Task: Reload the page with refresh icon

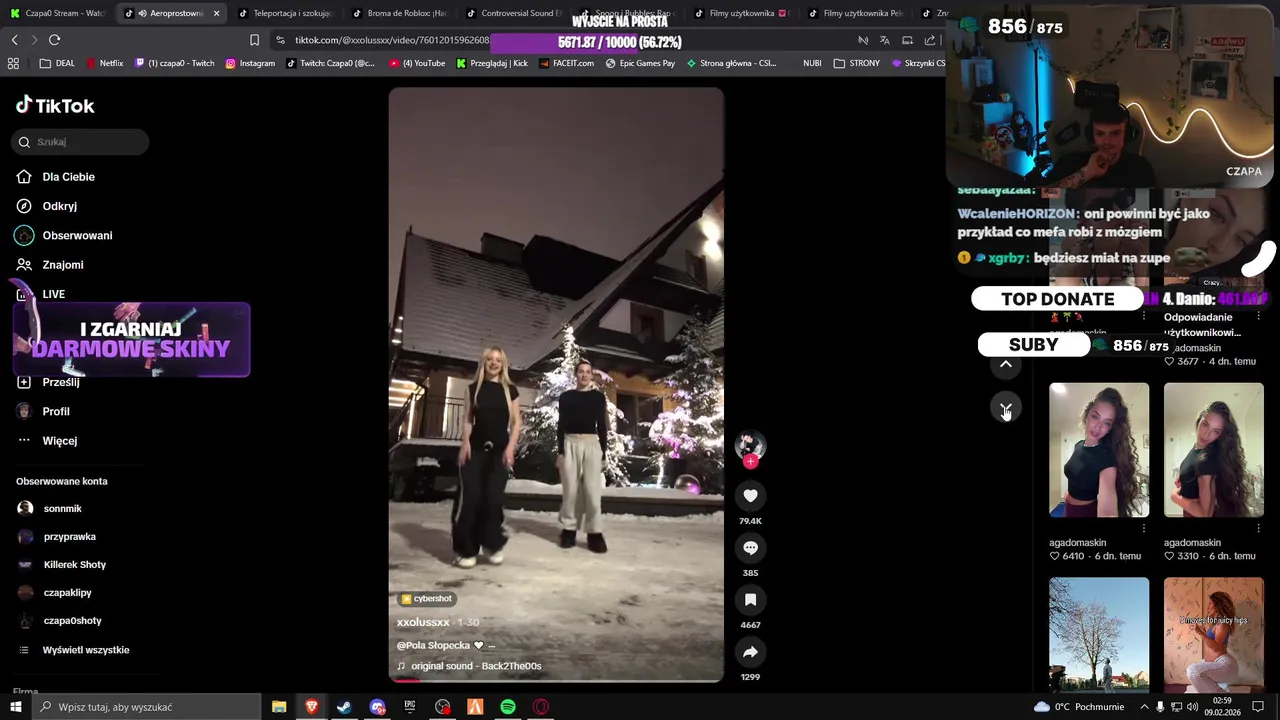Action: (x=54, y=40)
